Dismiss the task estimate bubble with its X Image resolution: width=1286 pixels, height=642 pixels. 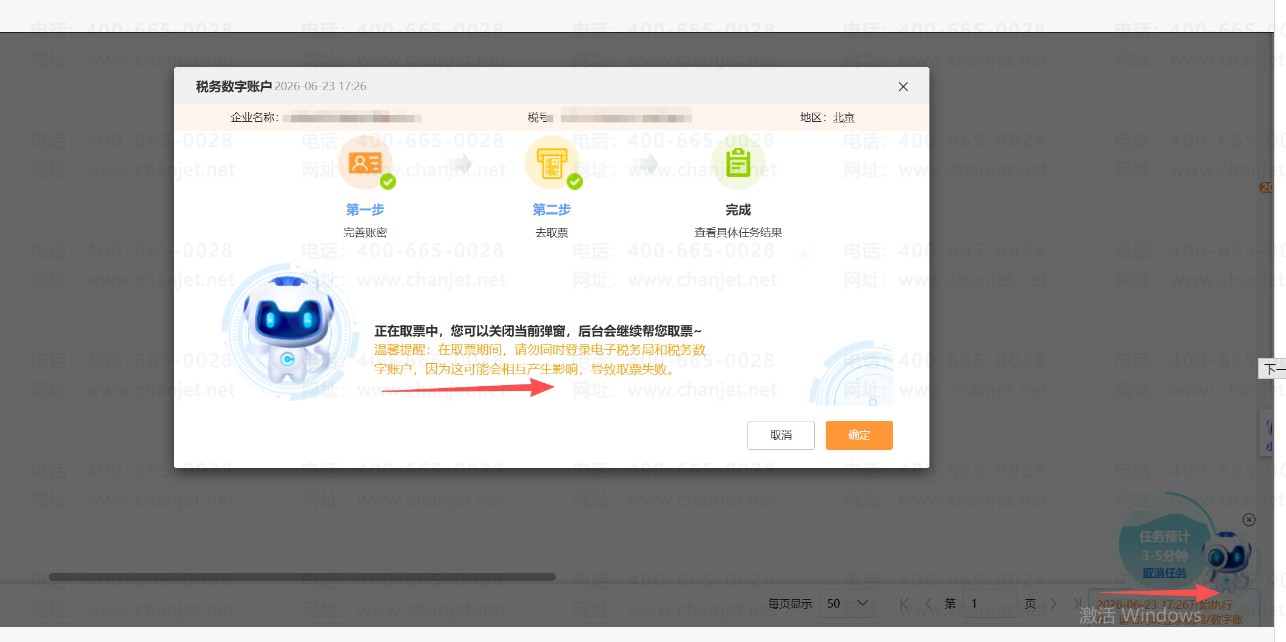pyautogui.click(x=1249, y=520)
